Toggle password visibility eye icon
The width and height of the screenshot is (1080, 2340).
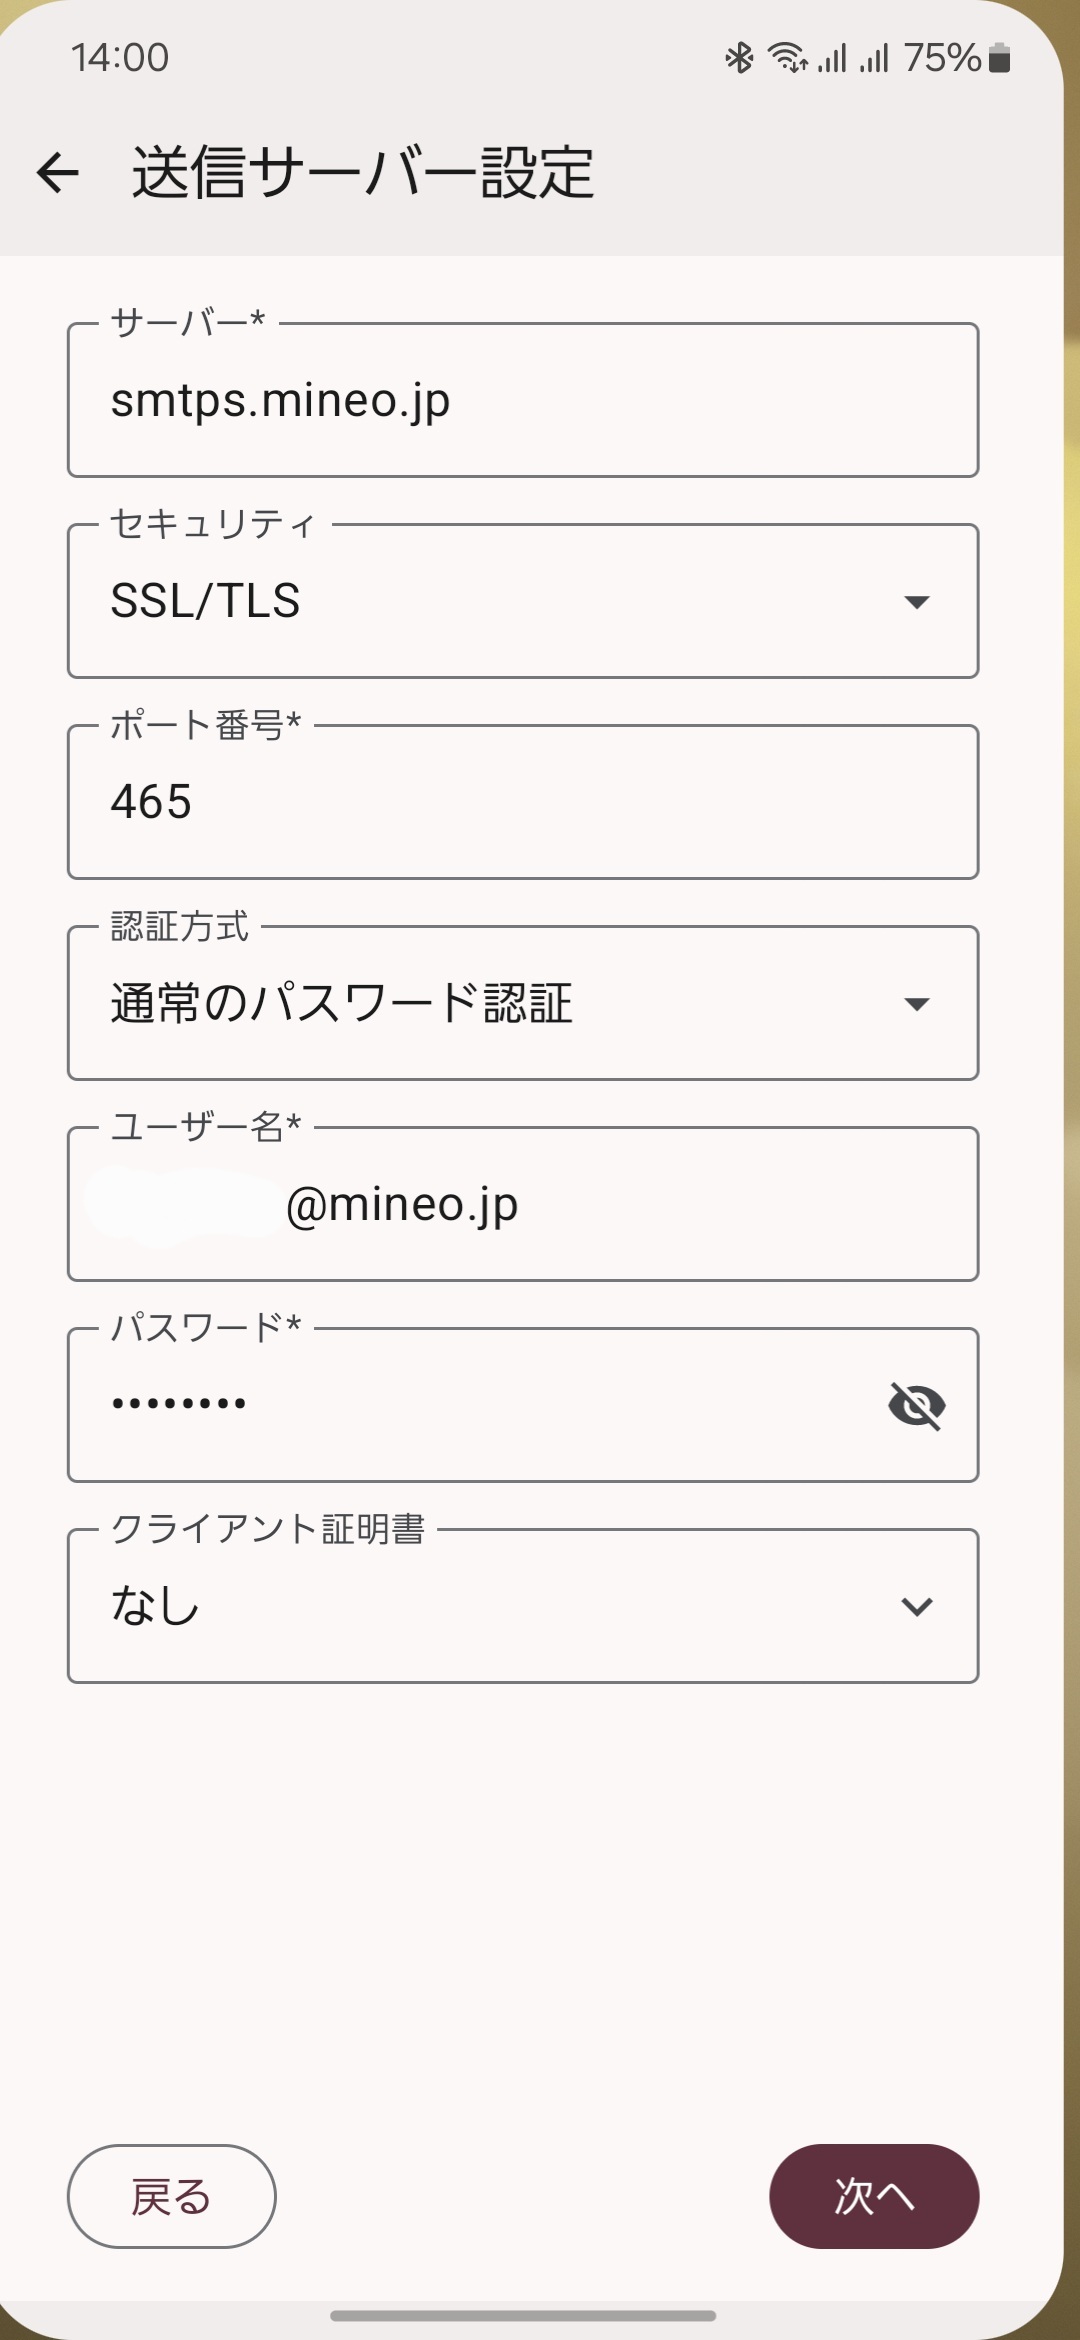tap(916, 1405)
